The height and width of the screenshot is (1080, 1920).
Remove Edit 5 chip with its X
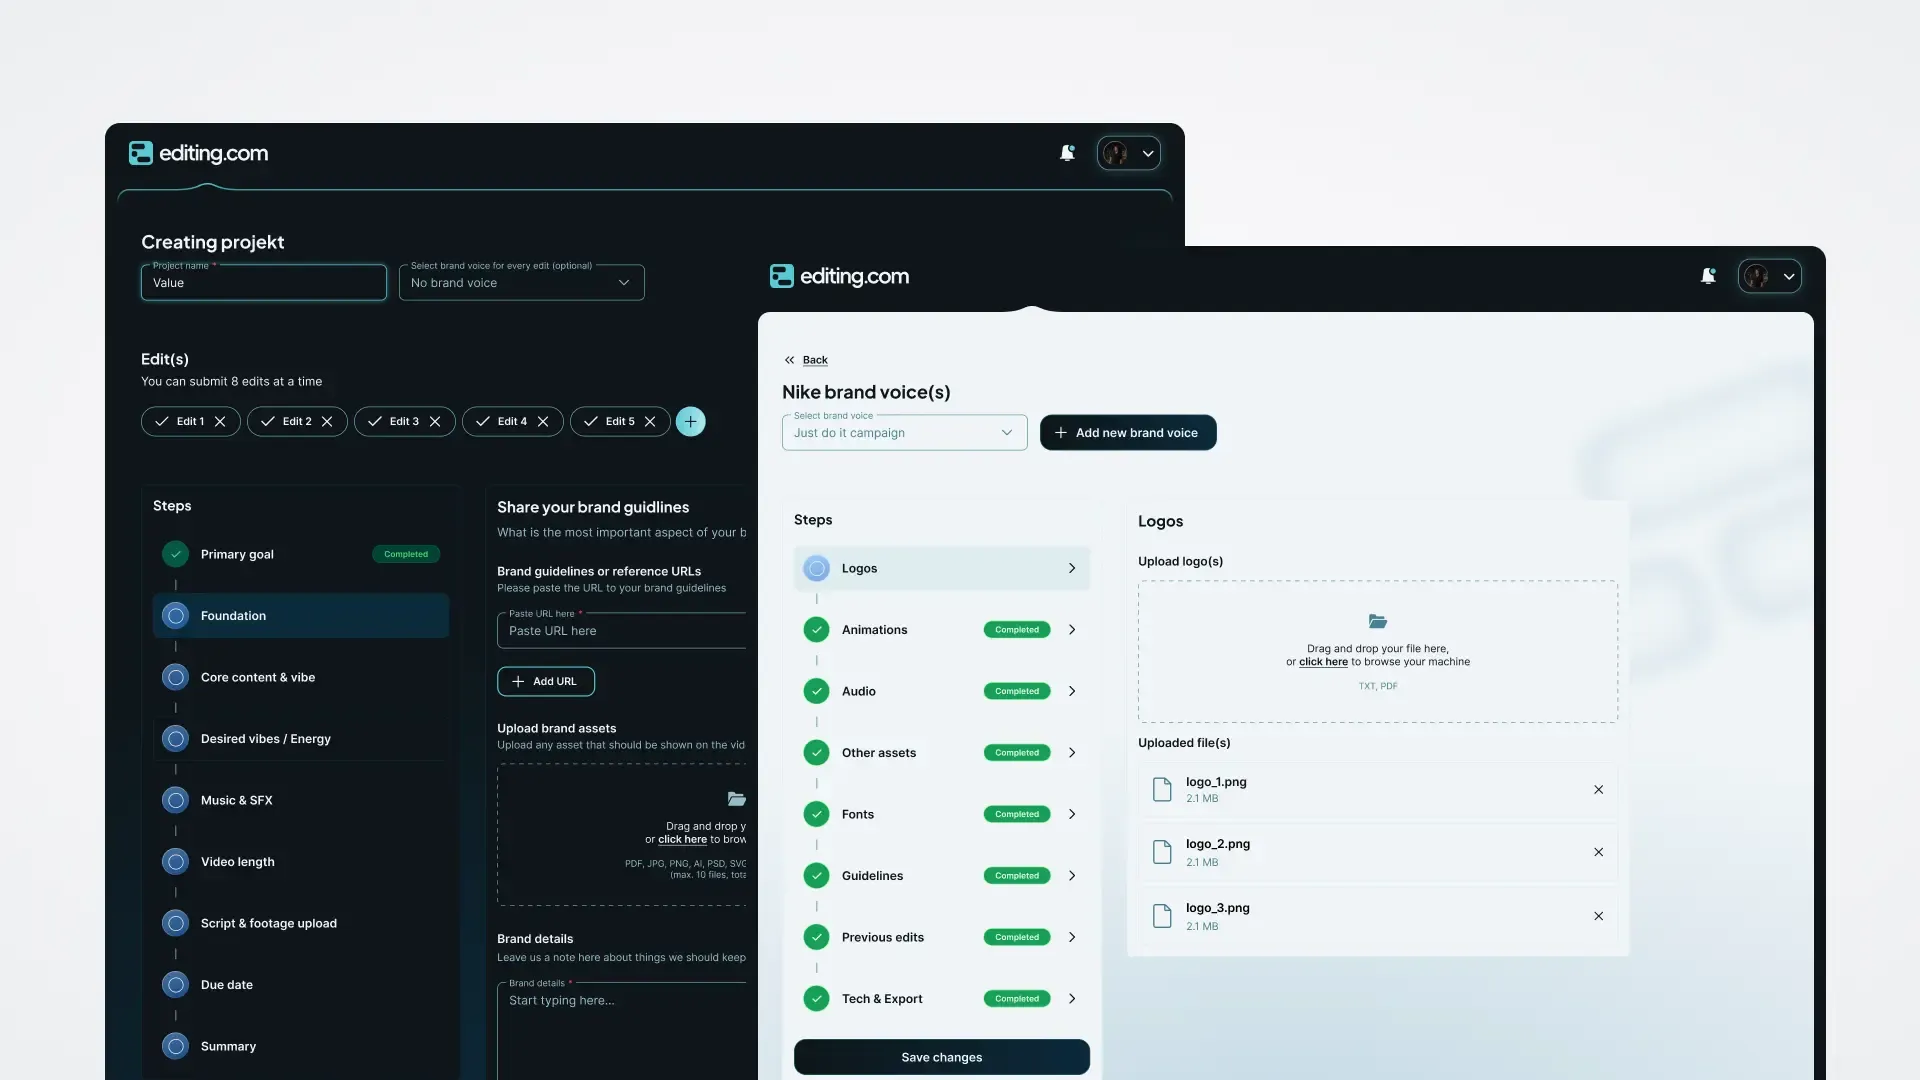coord(650,422)
